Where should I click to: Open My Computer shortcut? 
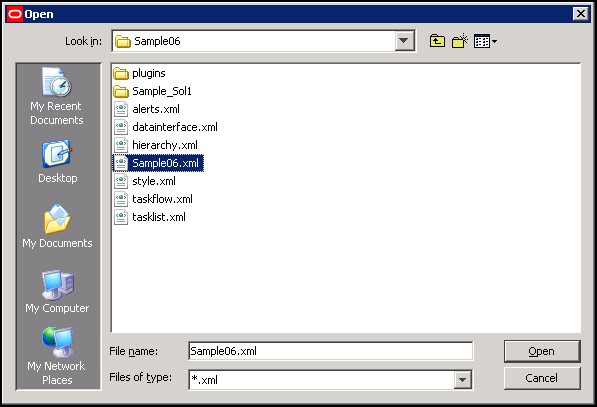pyautogui.click(x=57, y=292)
